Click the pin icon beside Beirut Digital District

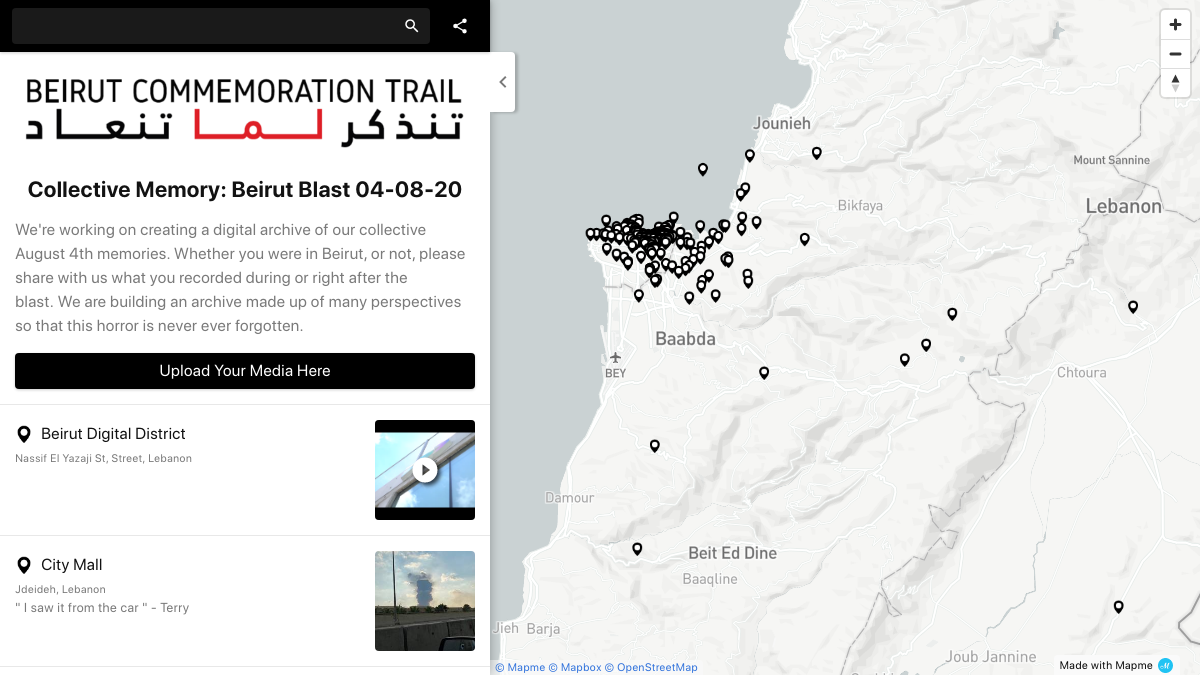click(23, 434)
